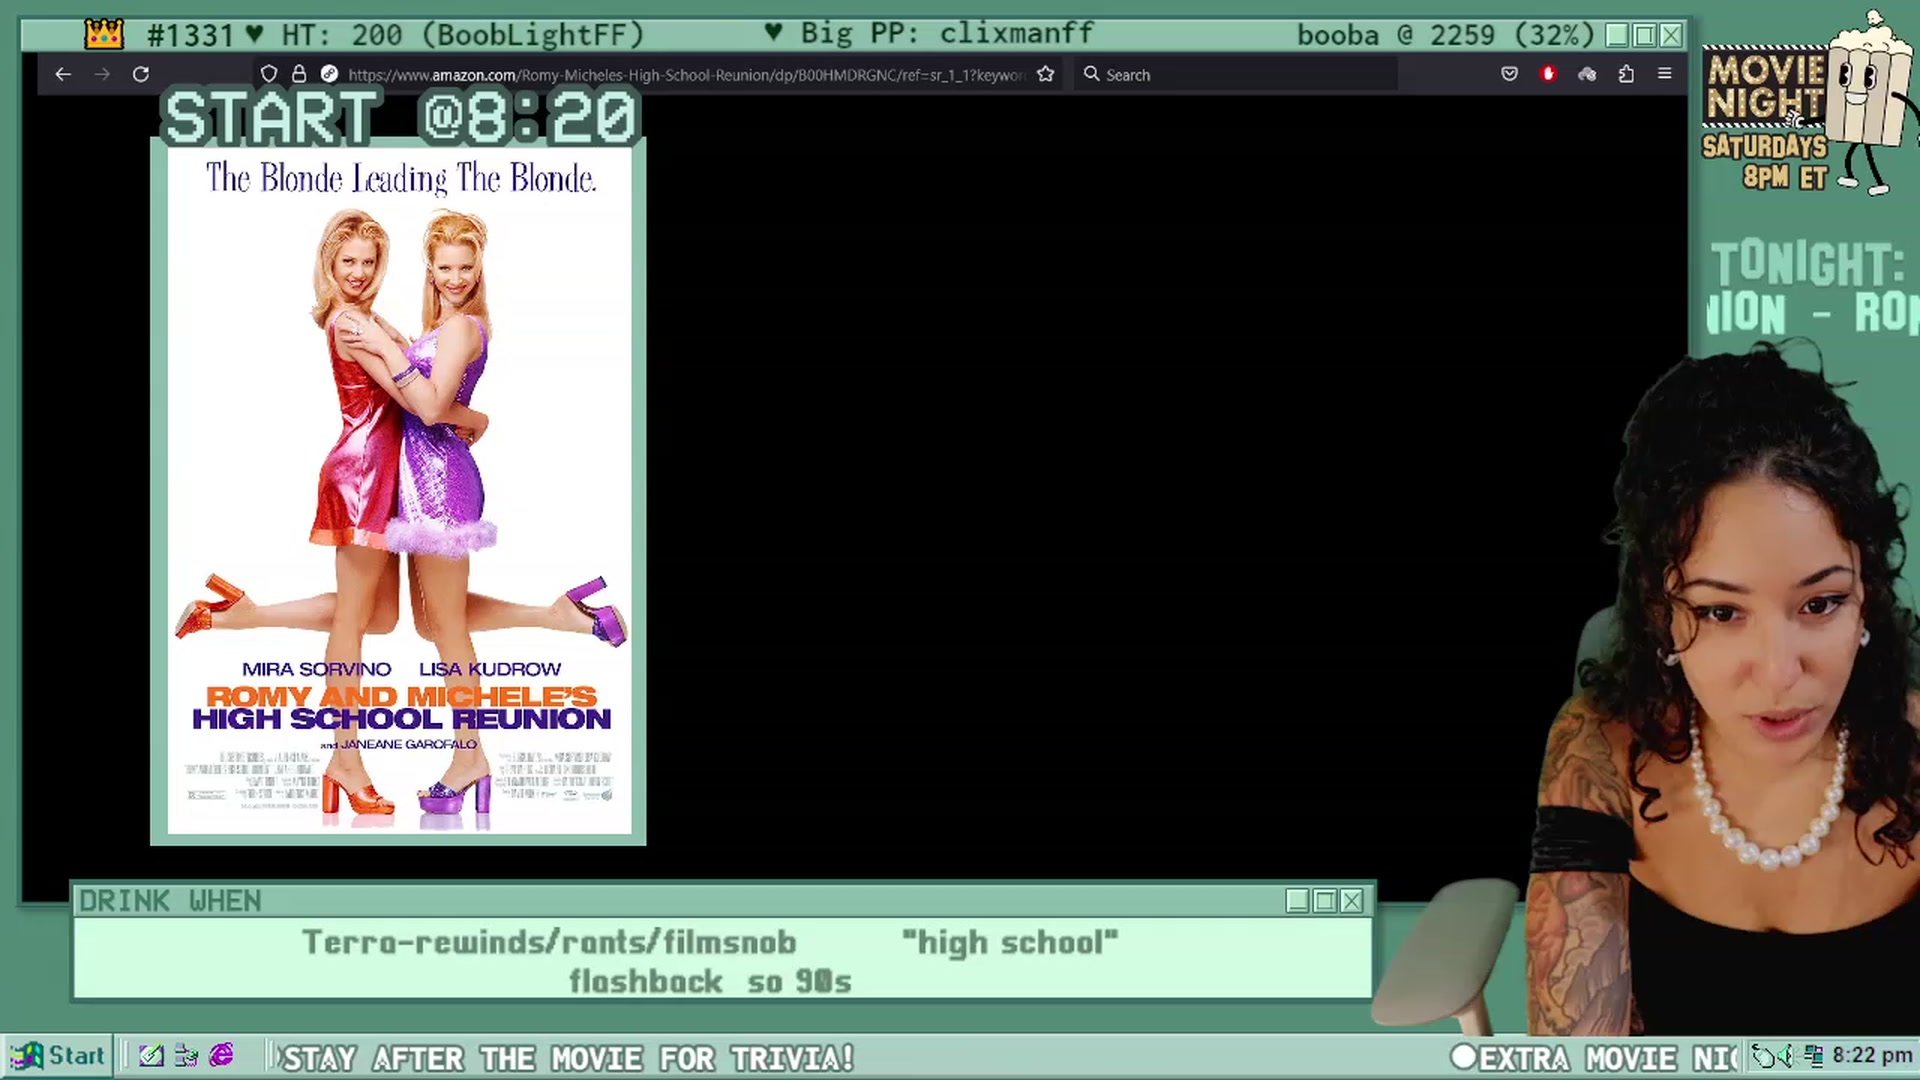Open the browser hamburger menu
The height and width of the screenshot is (1080, 1920).
point(1665,74)
